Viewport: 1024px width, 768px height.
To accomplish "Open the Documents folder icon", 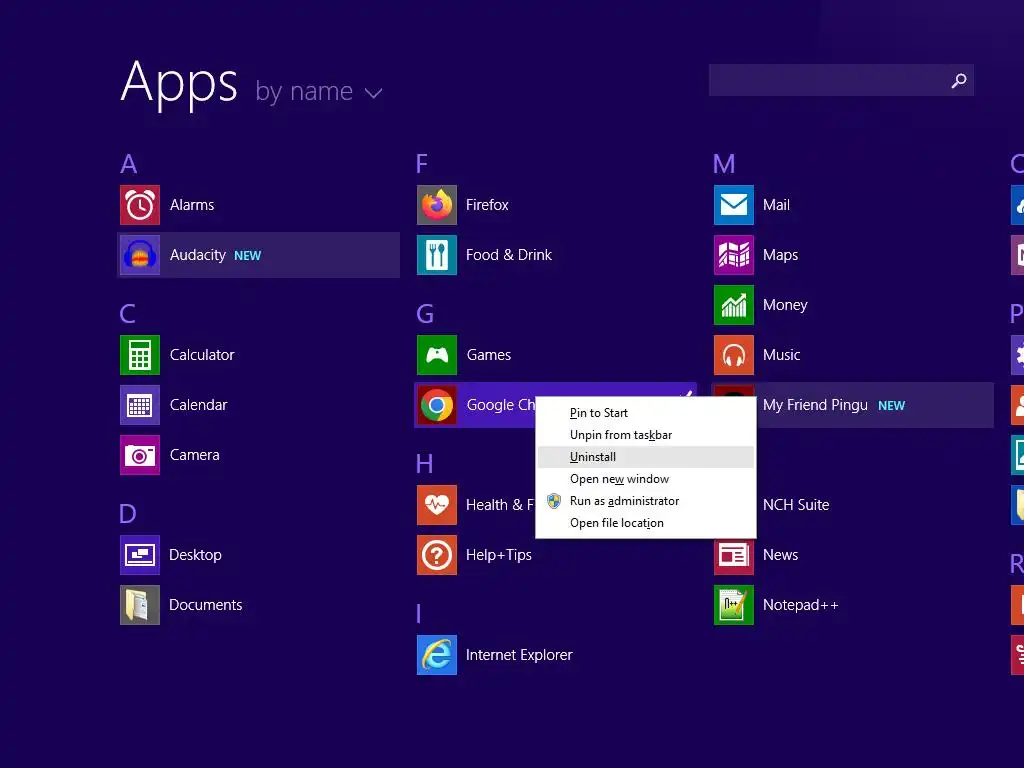I will [x=140, y=605].
